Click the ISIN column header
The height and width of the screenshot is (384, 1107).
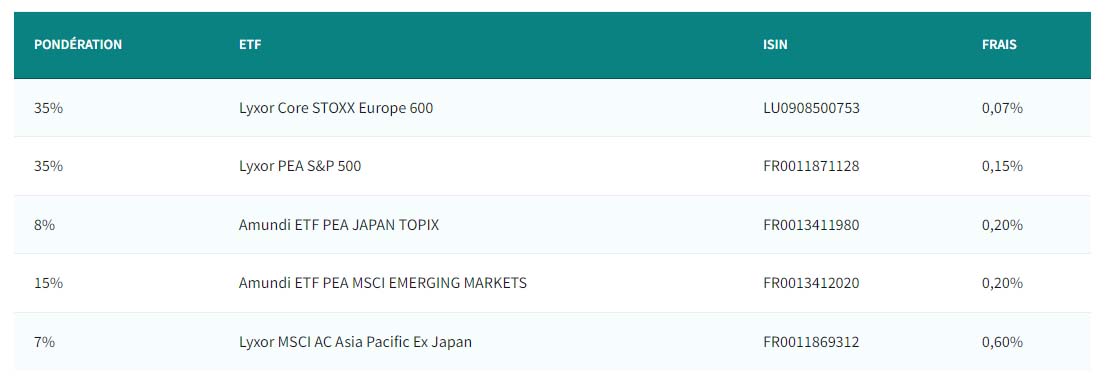tap(775, 44)
